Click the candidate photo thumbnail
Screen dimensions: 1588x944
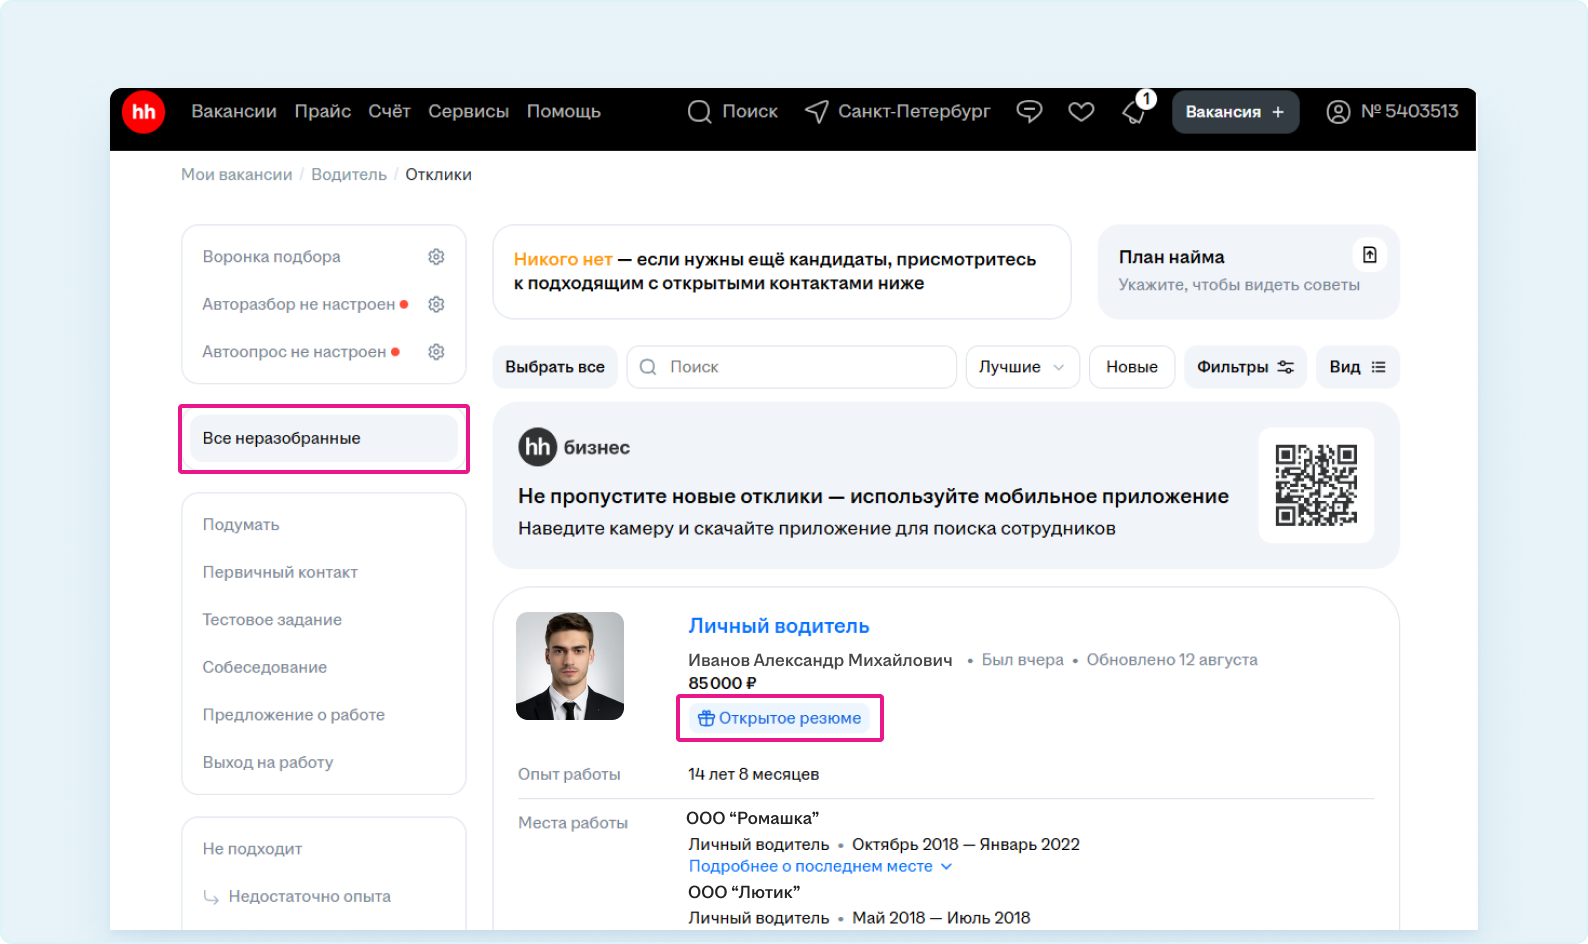[x=570, y=666]
